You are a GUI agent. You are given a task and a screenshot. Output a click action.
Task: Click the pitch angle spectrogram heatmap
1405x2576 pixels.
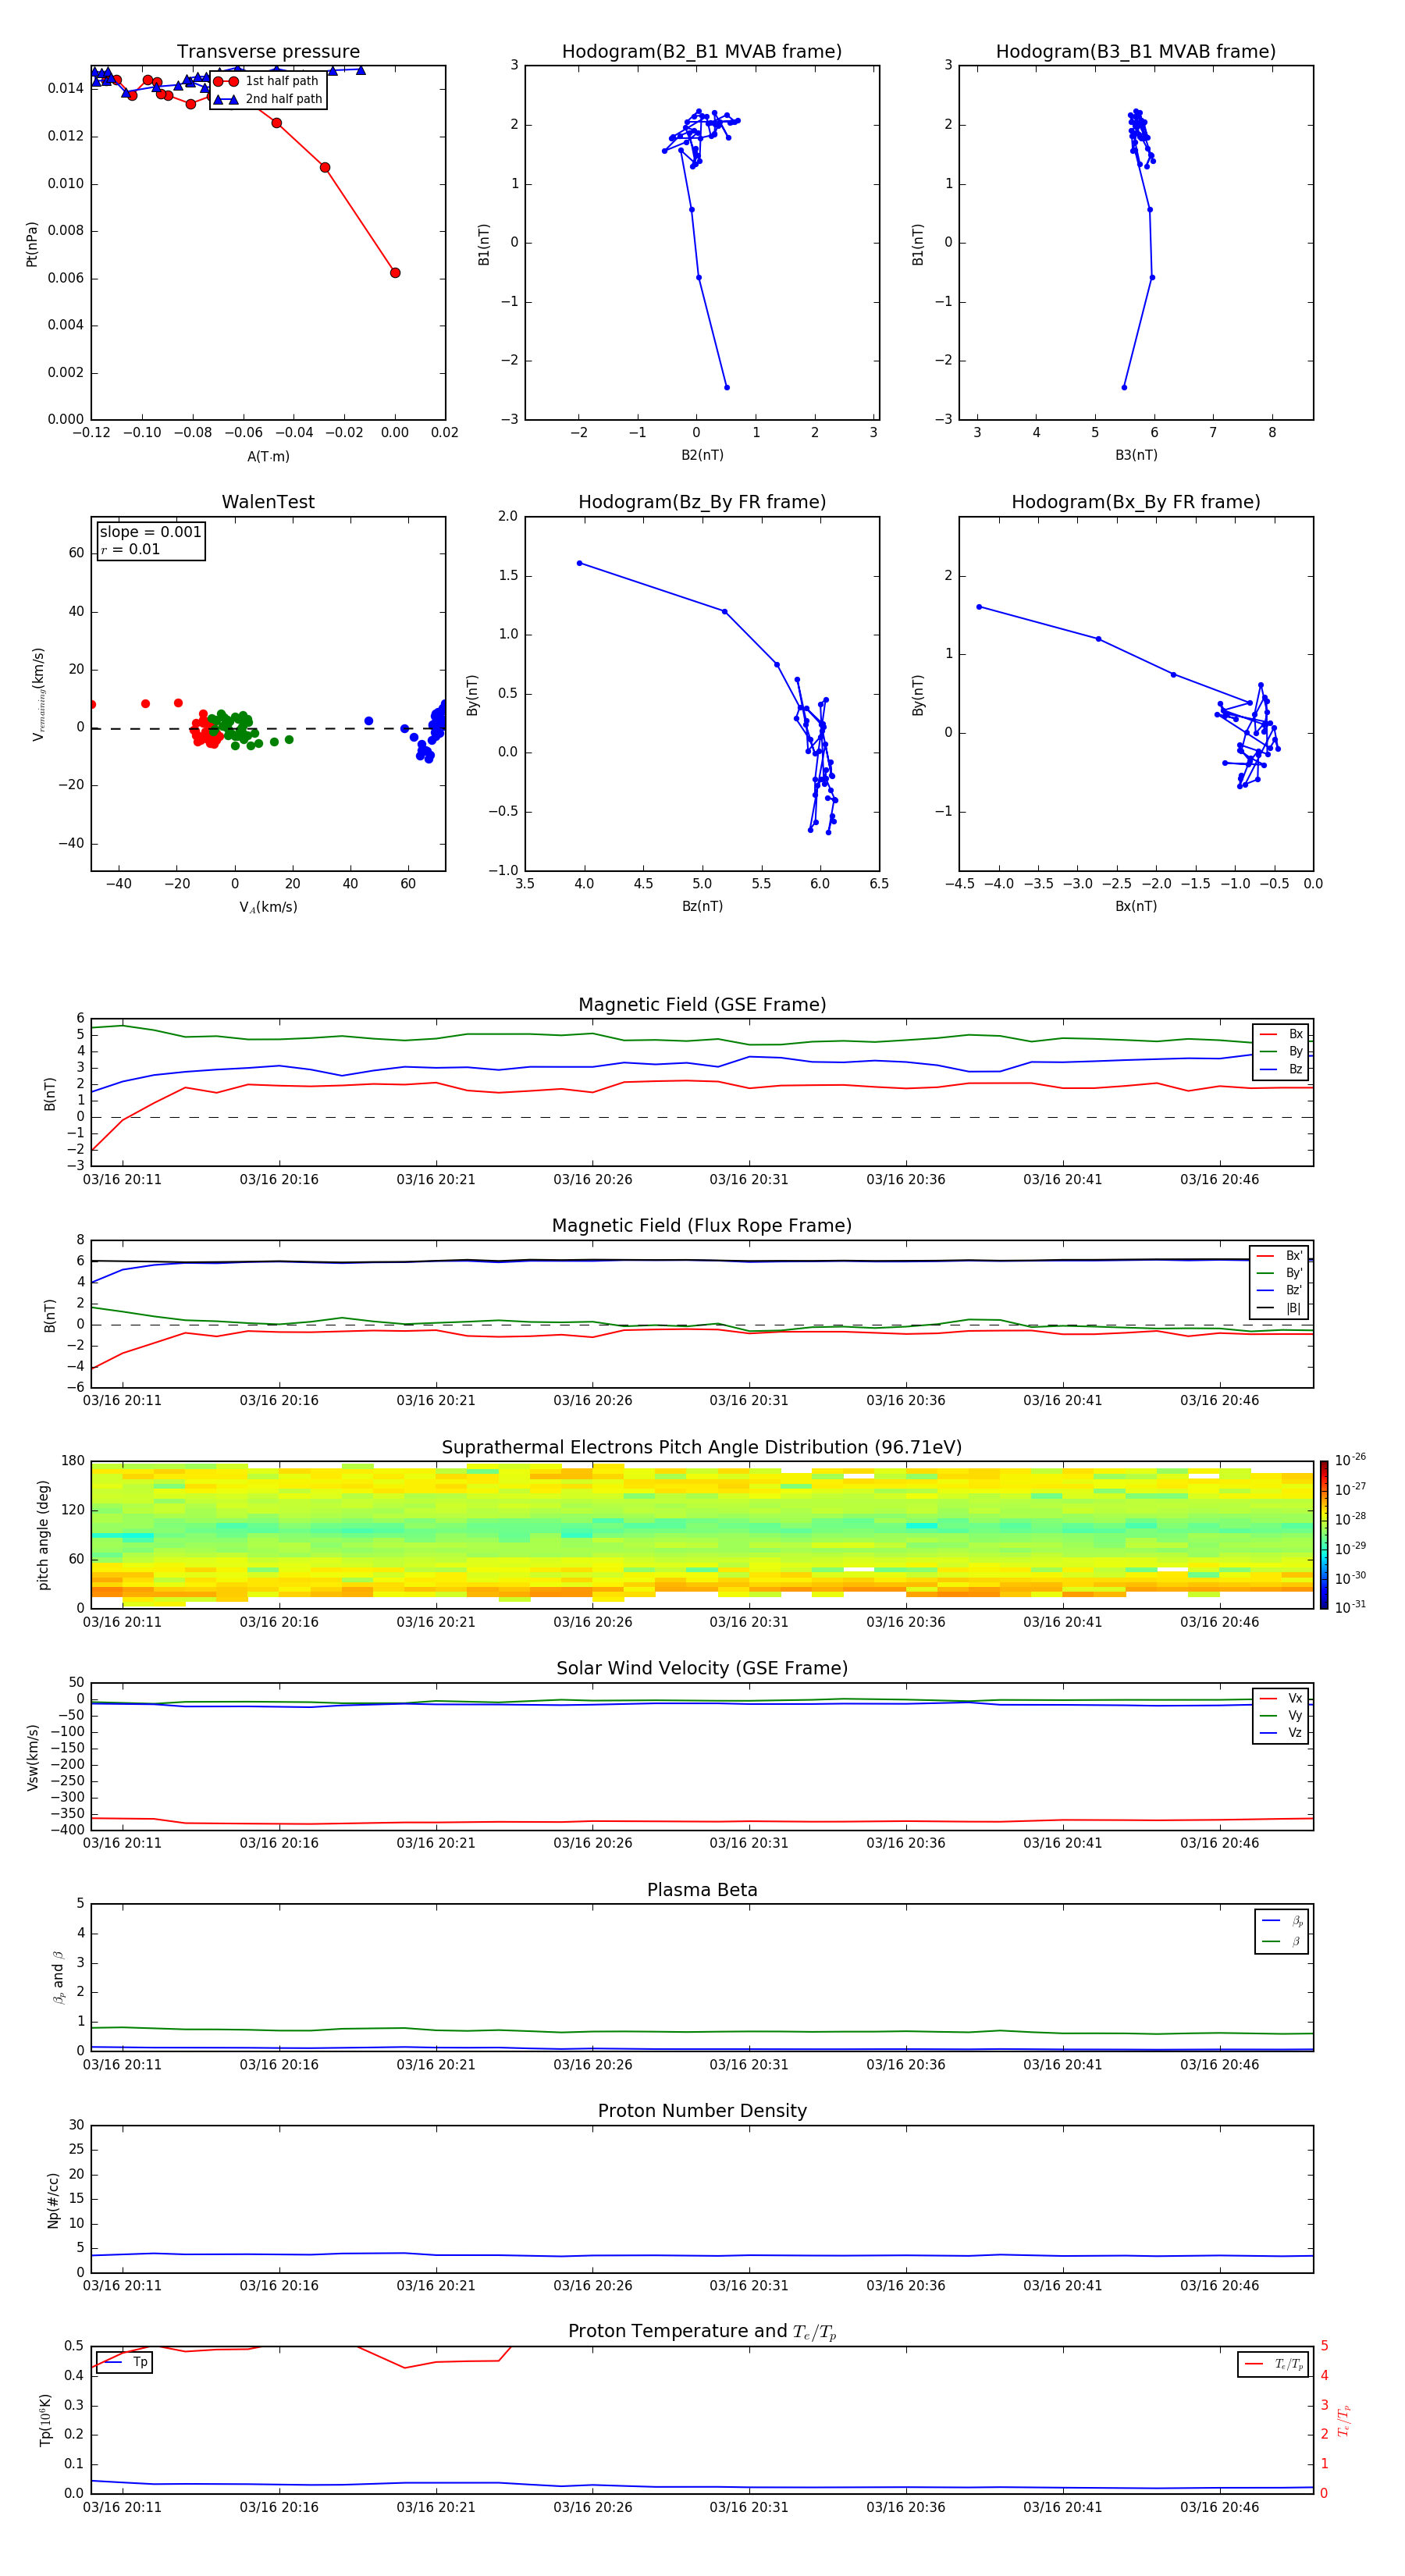pyautogui.click(x=702, y=1534)
